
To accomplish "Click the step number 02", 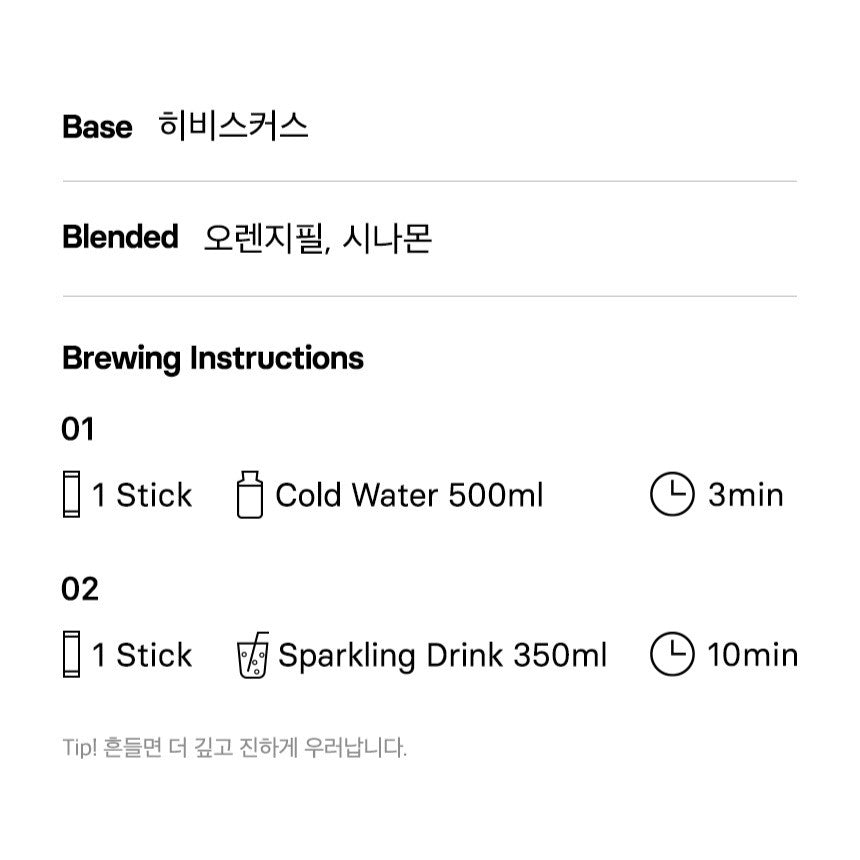I will pos(80,589).
